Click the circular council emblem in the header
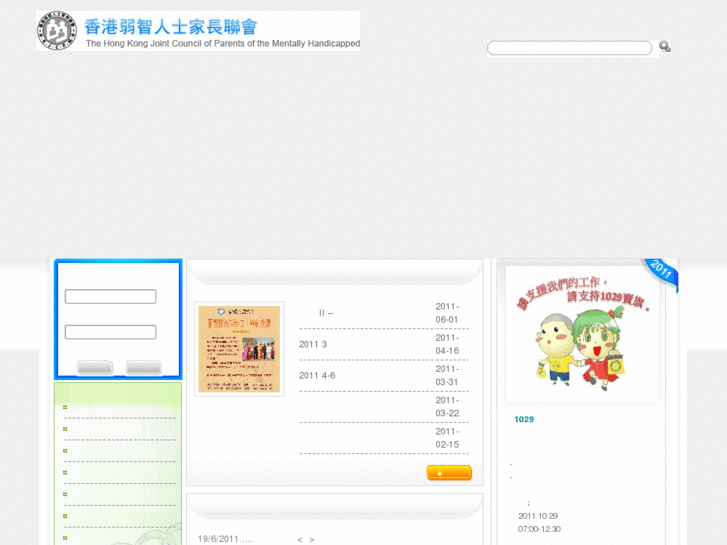 coord(57,31)
